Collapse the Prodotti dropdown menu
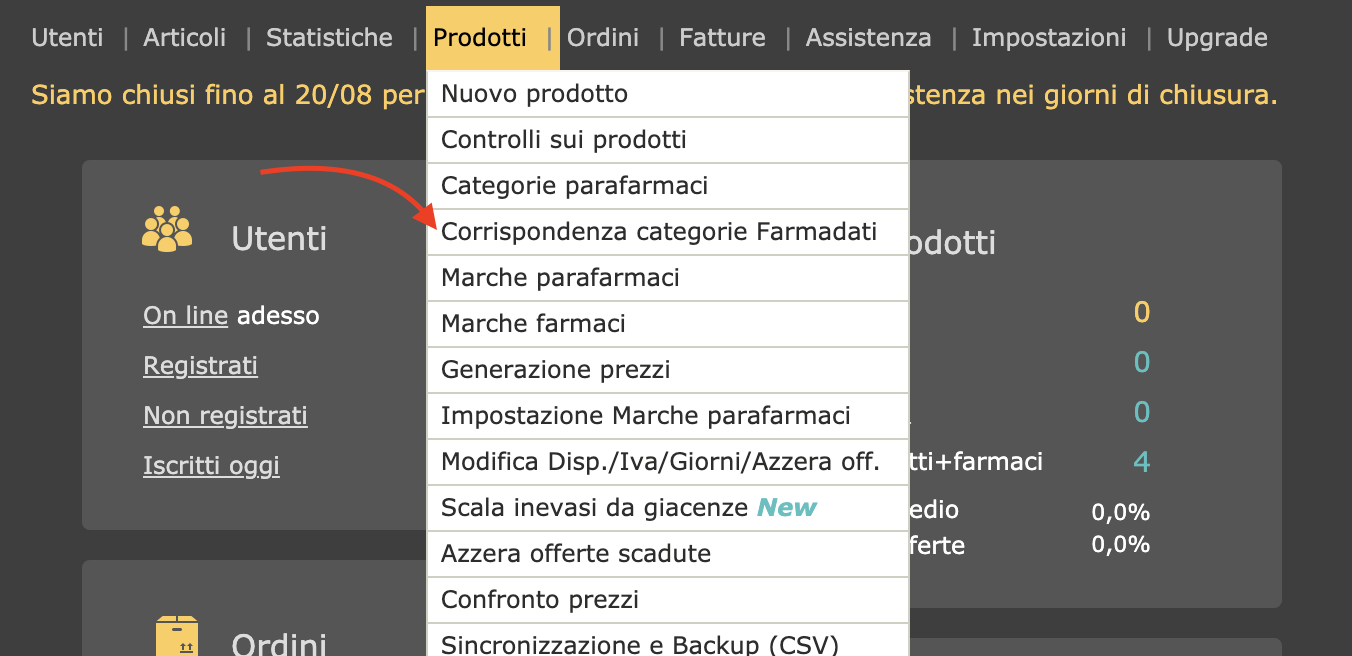This screenshot has height=656, width=1352. tap(480, 38)
